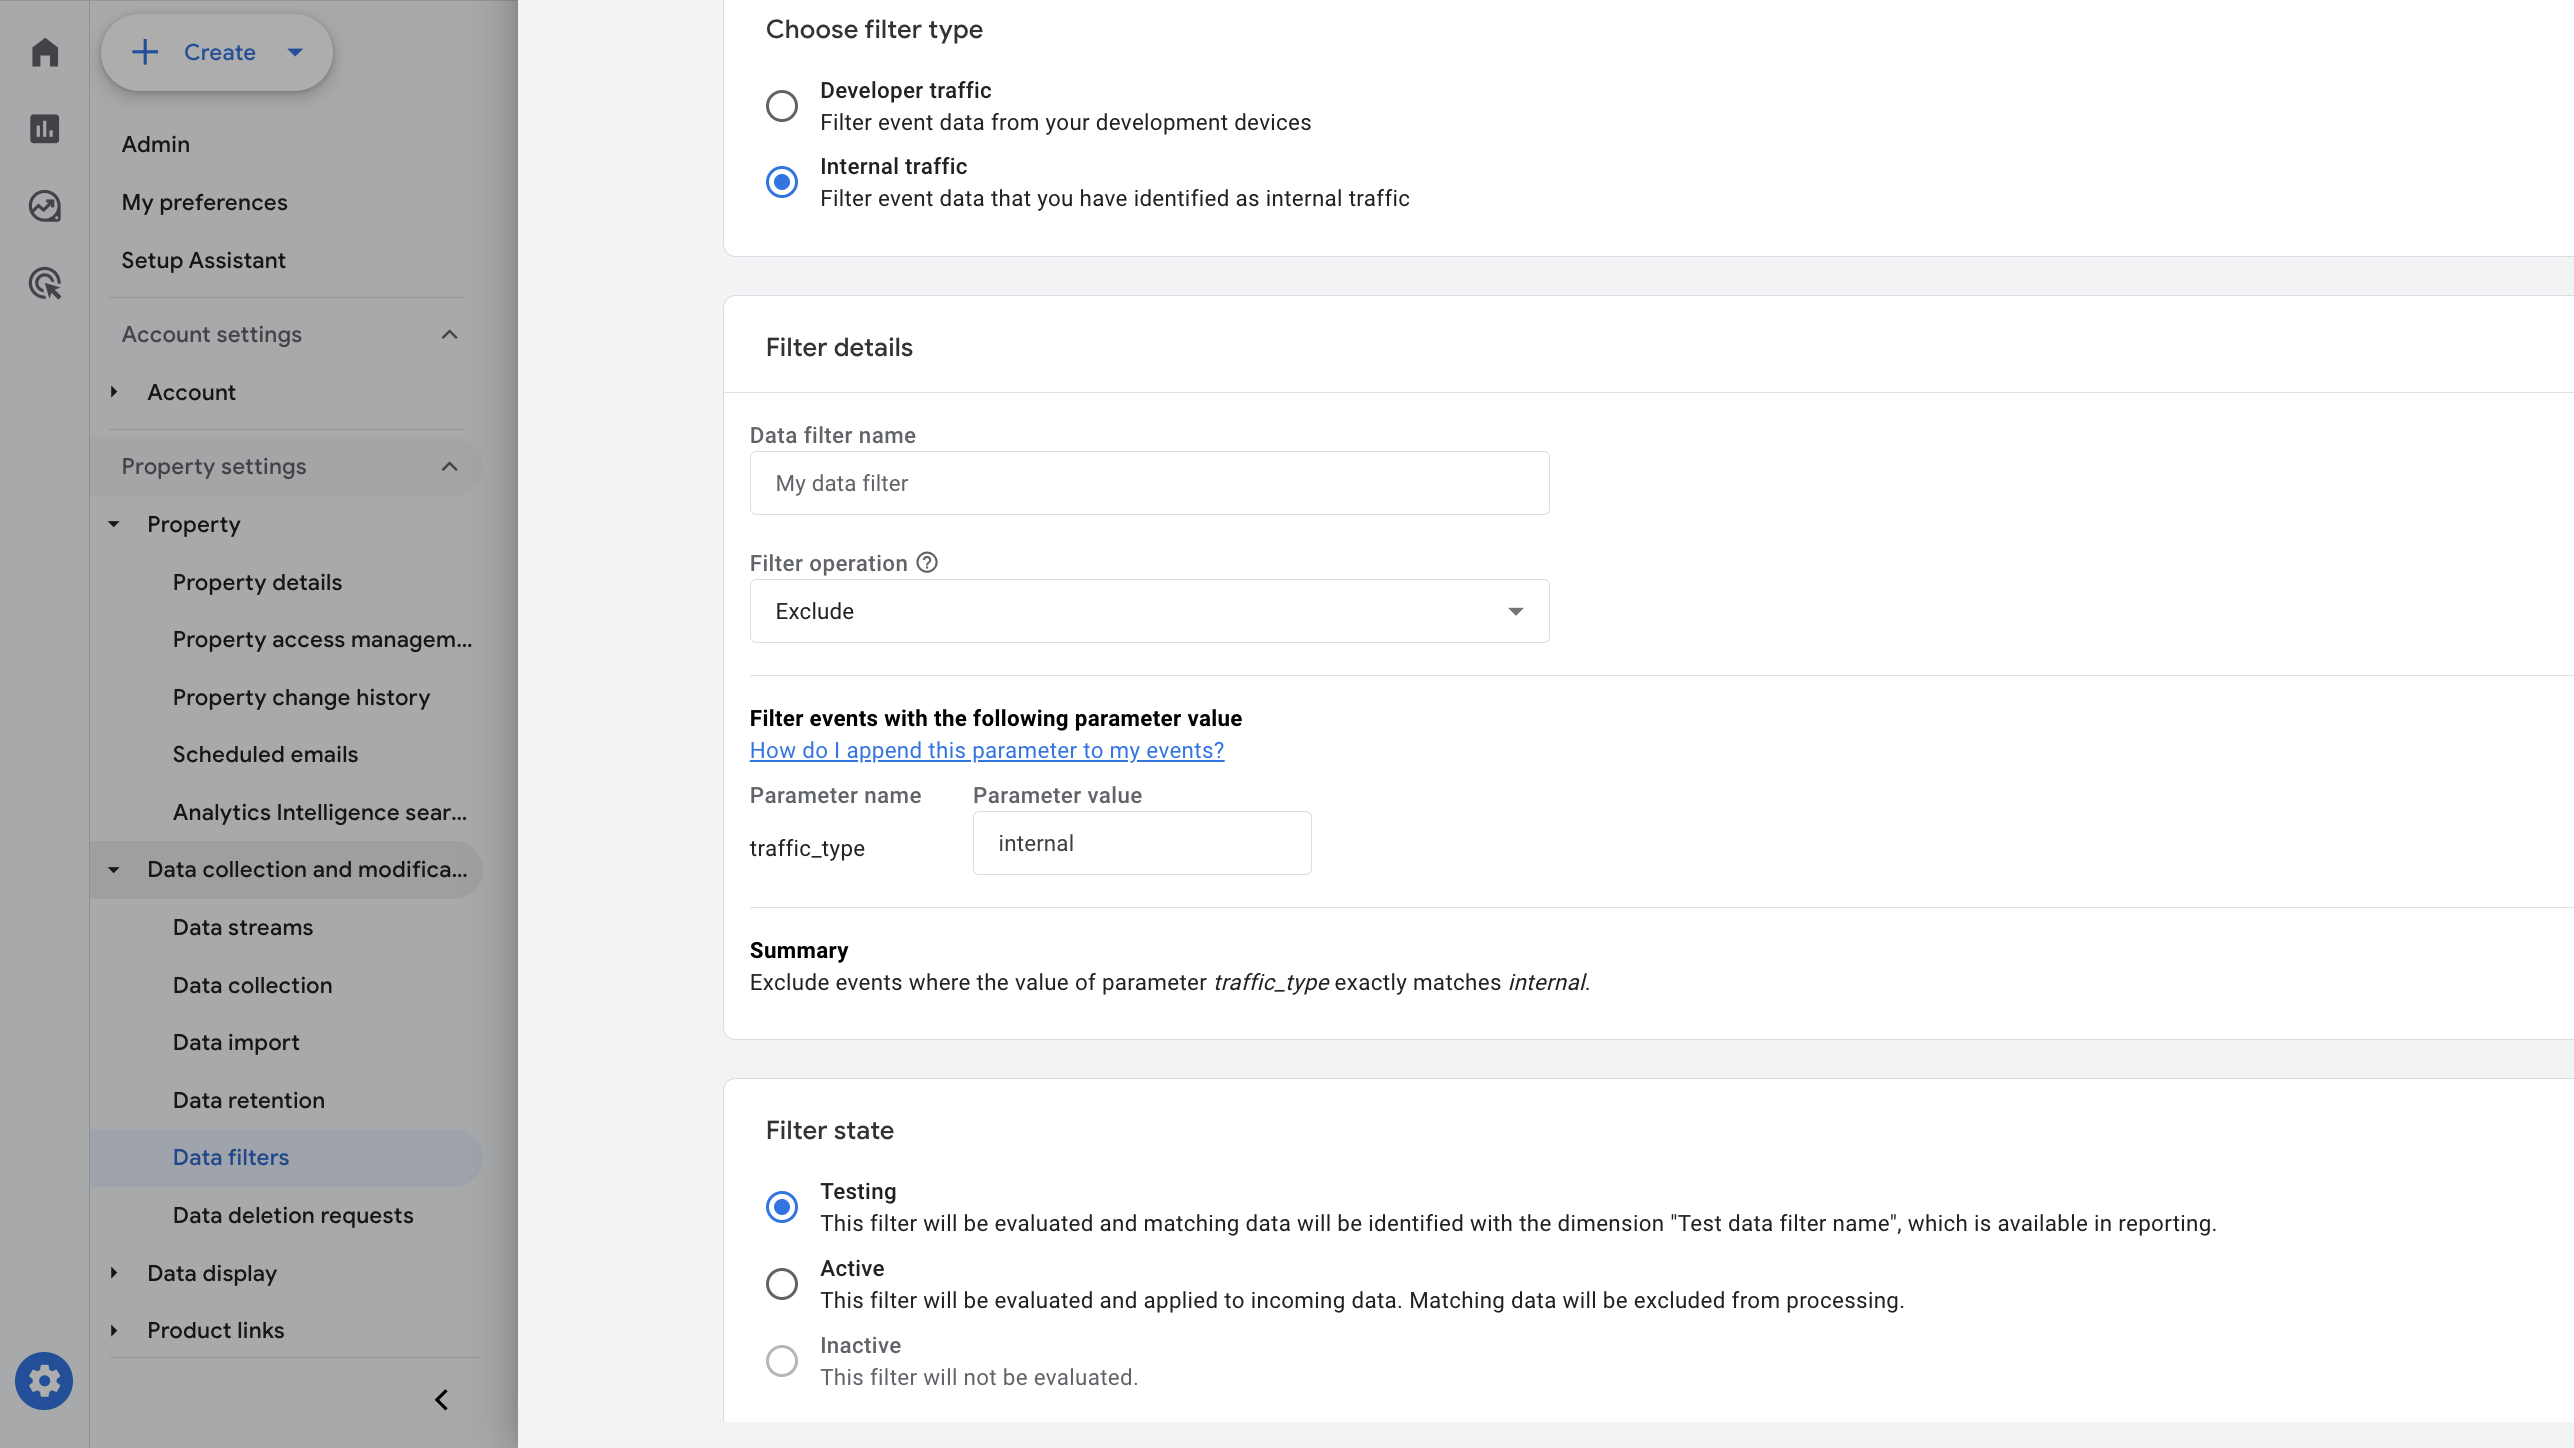This screenshot has height=1448, width=2574.
Task: Select Developer traffic filter type
Action: click(x=782, y=106)
